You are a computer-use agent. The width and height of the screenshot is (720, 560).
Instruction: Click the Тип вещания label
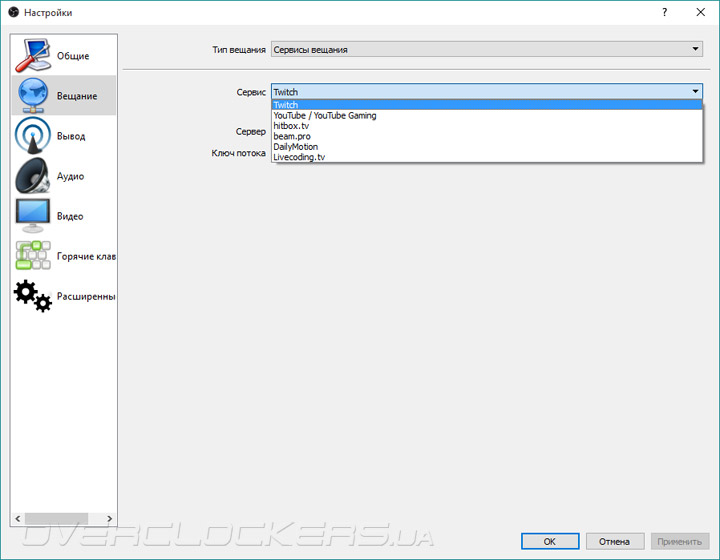239,50
